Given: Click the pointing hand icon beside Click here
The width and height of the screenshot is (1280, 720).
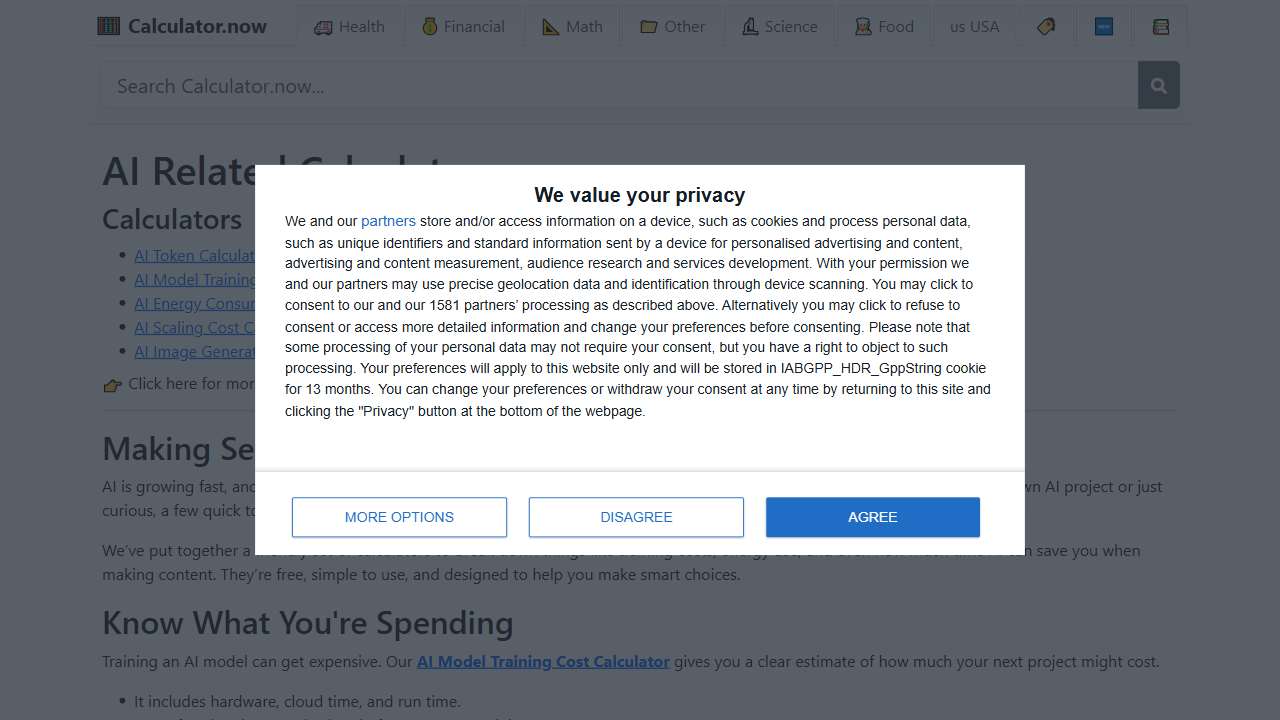Looking at the screenshot, I should coord(112,385).
